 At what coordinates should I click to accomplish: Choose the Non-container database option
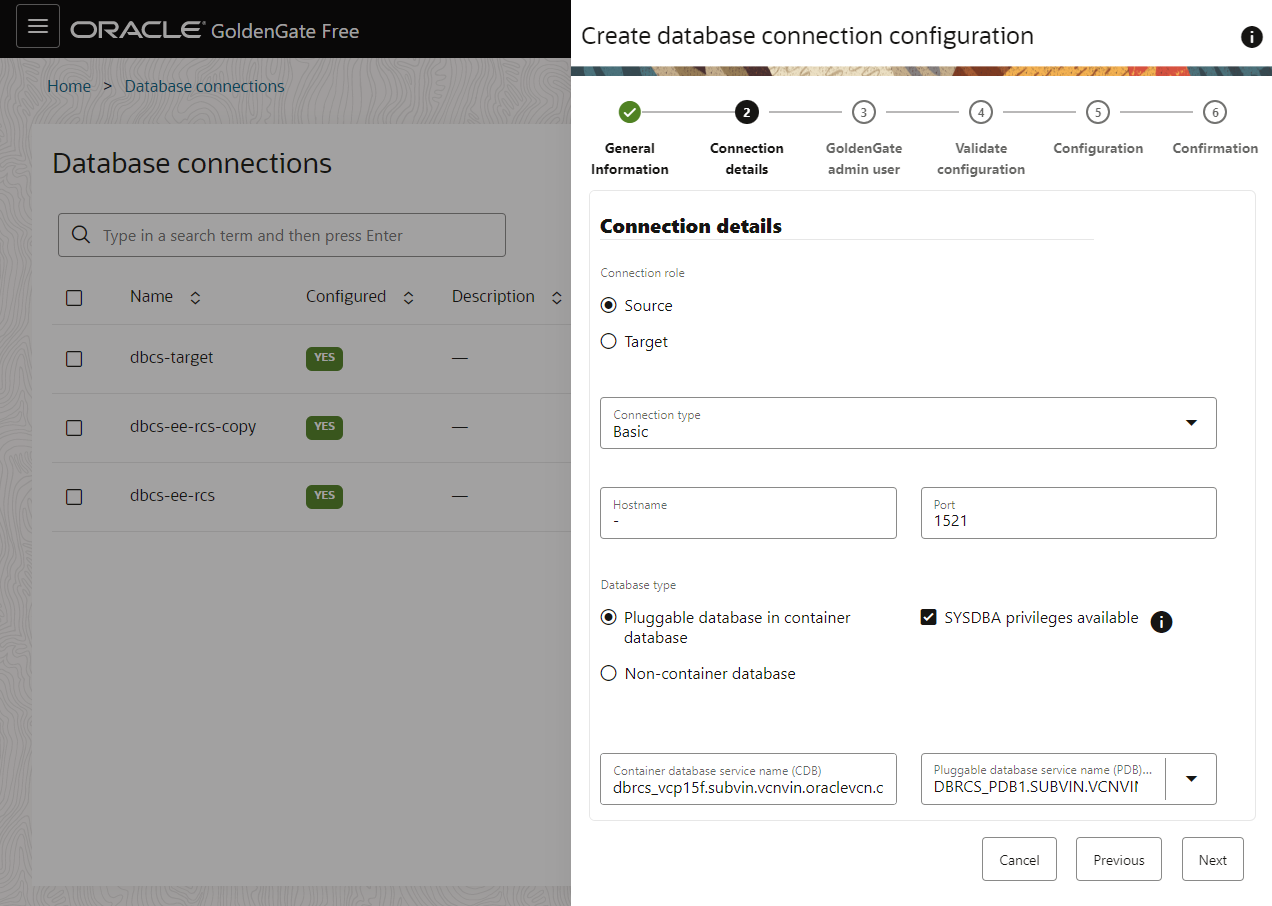click(609, 674)
